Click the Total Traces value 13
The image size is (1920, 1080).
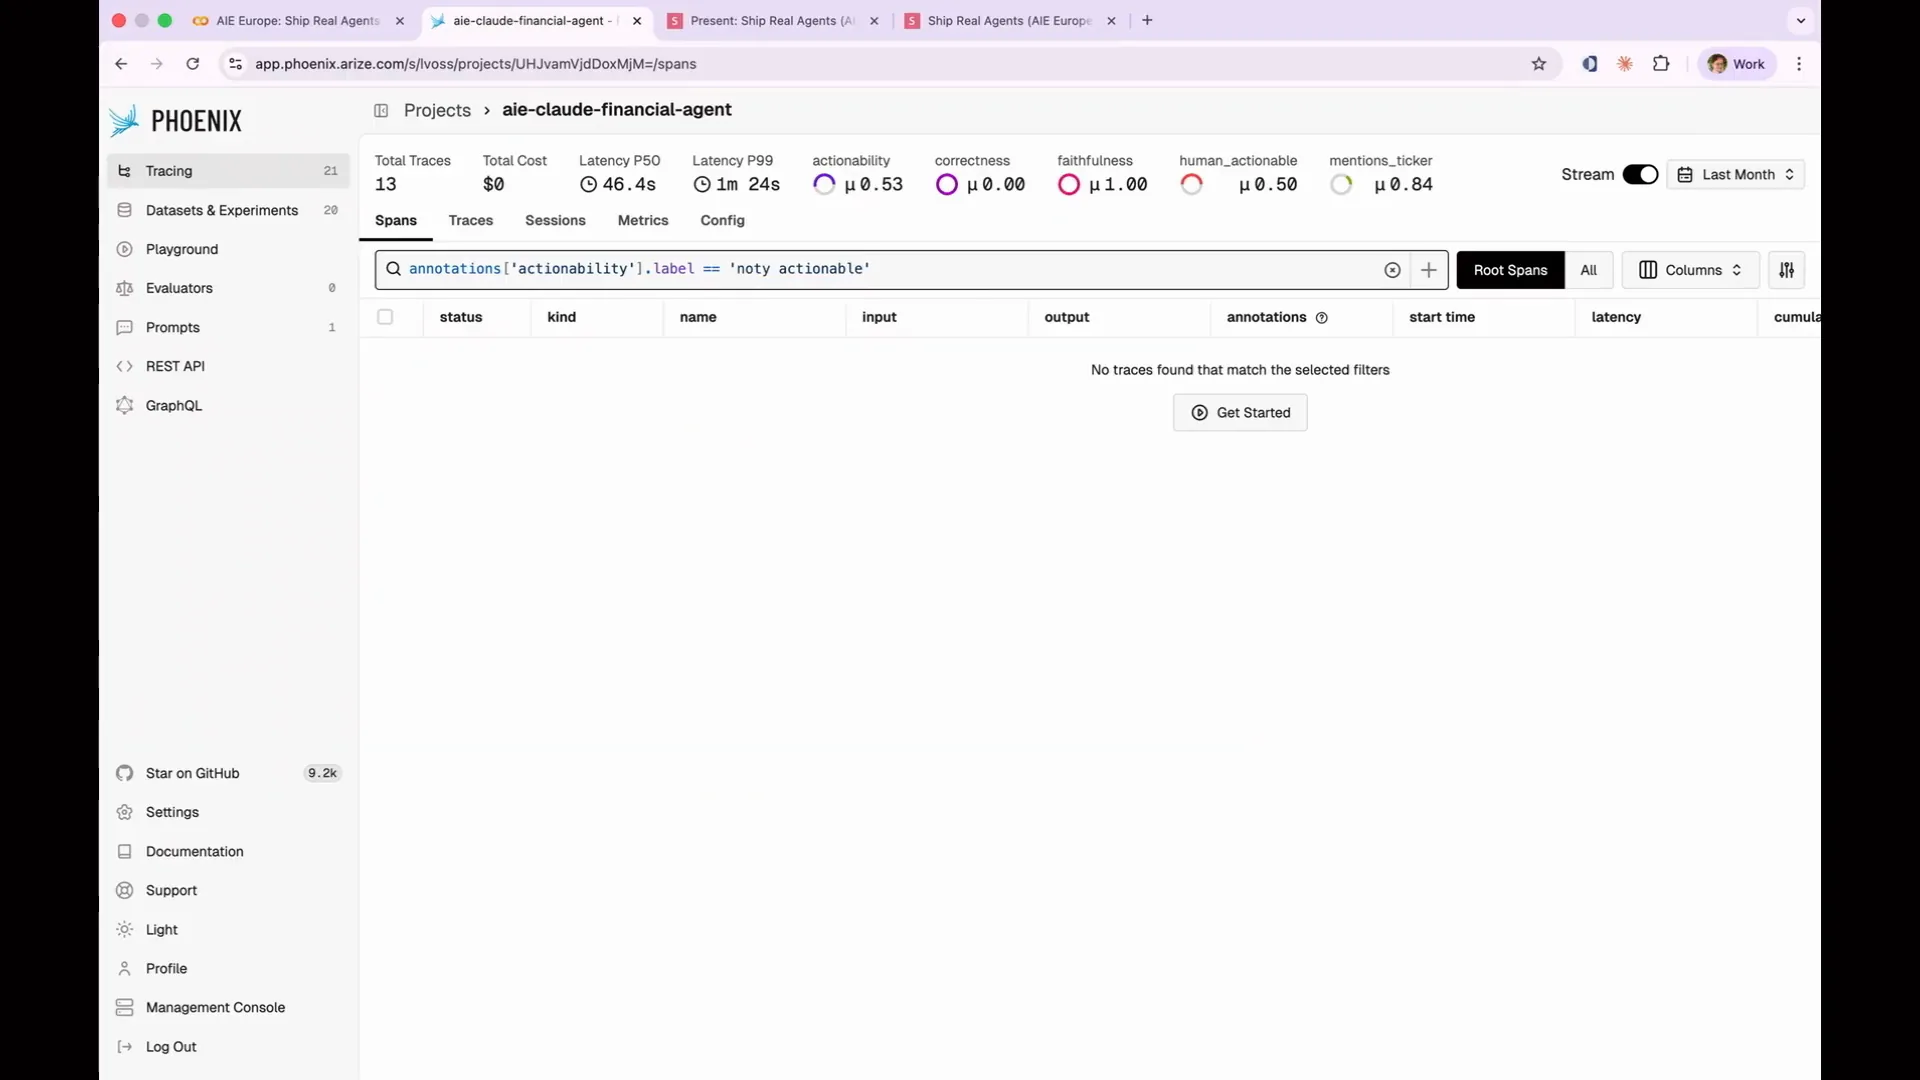[386, 184]
